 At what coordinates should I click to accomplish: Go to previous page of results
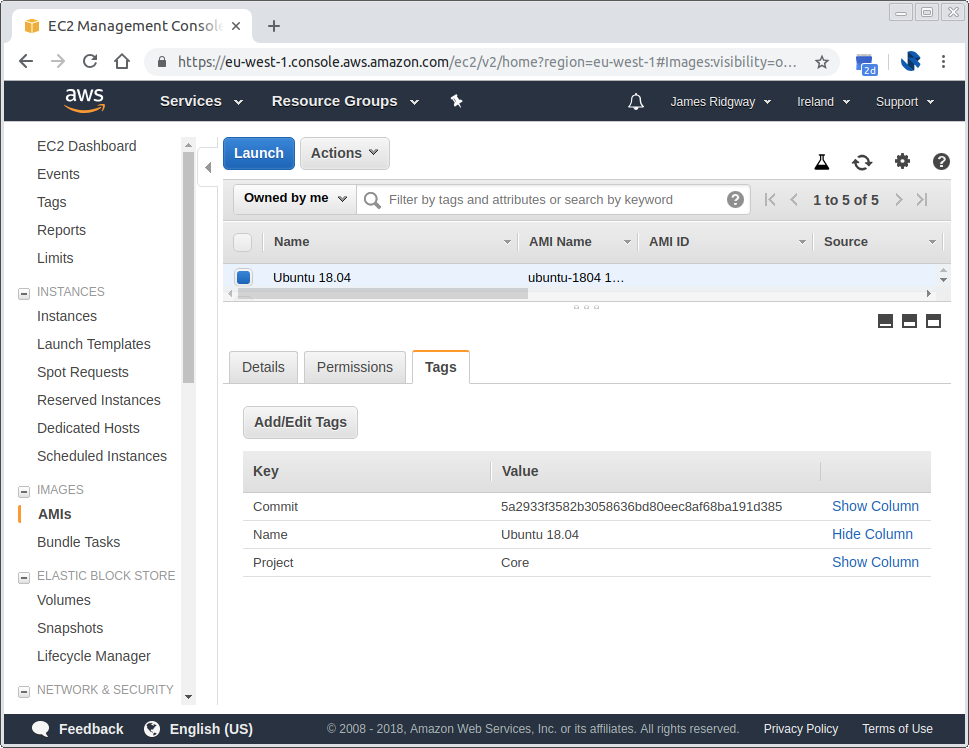pyautogui.click(x=794, y=200)
